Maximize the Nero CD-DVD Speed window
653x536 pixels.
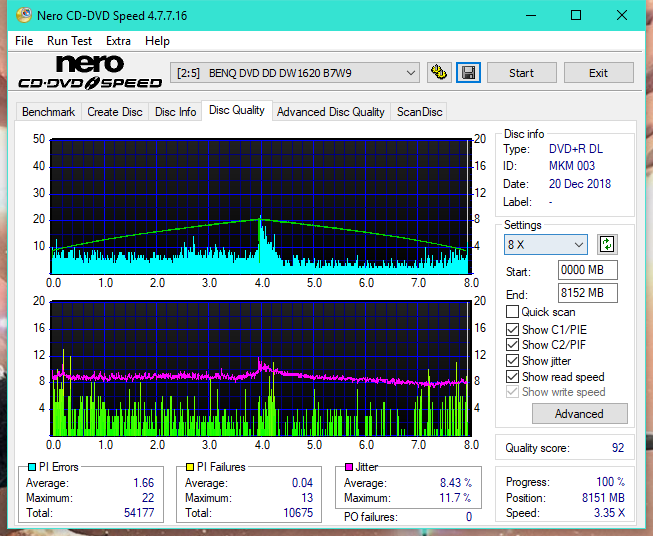[576, 15]
